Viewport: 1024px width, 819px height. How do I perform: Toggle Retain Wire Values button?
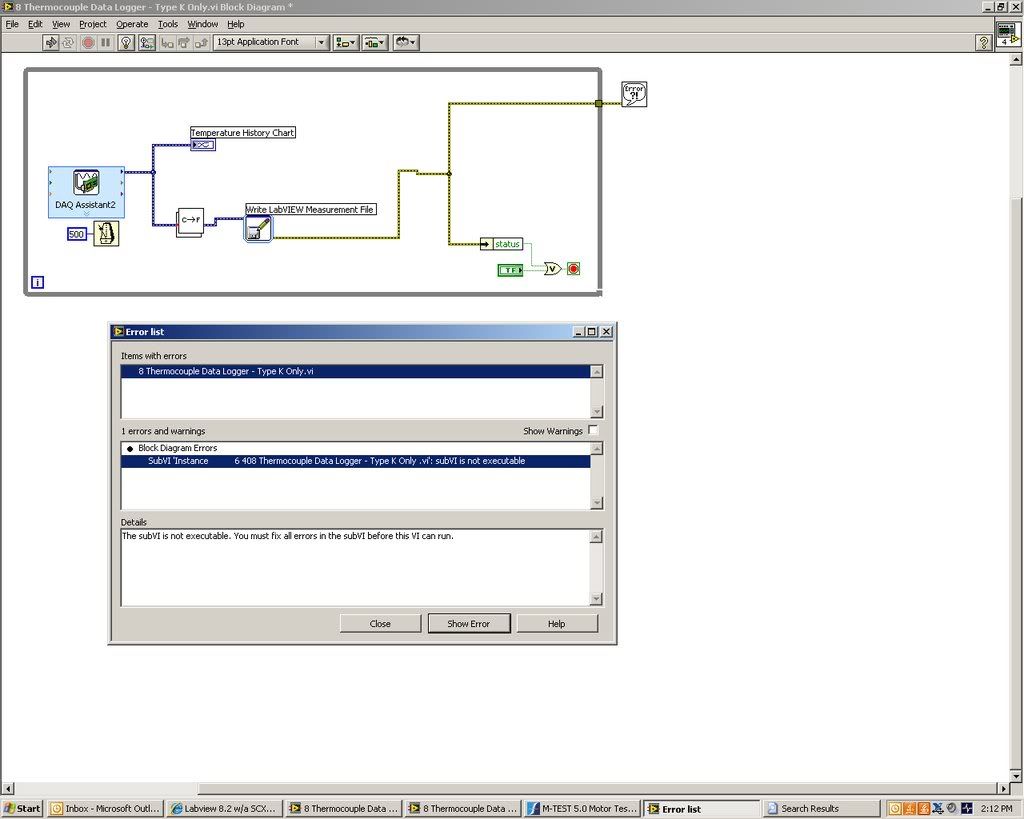pos(147,42)
